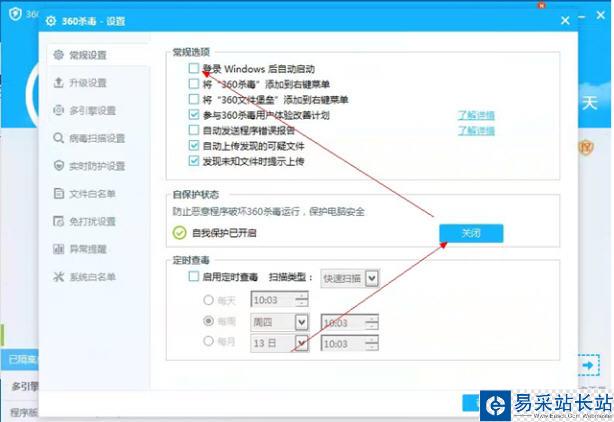Check 将360杀毒添加到右键菜单

[194, 83]
